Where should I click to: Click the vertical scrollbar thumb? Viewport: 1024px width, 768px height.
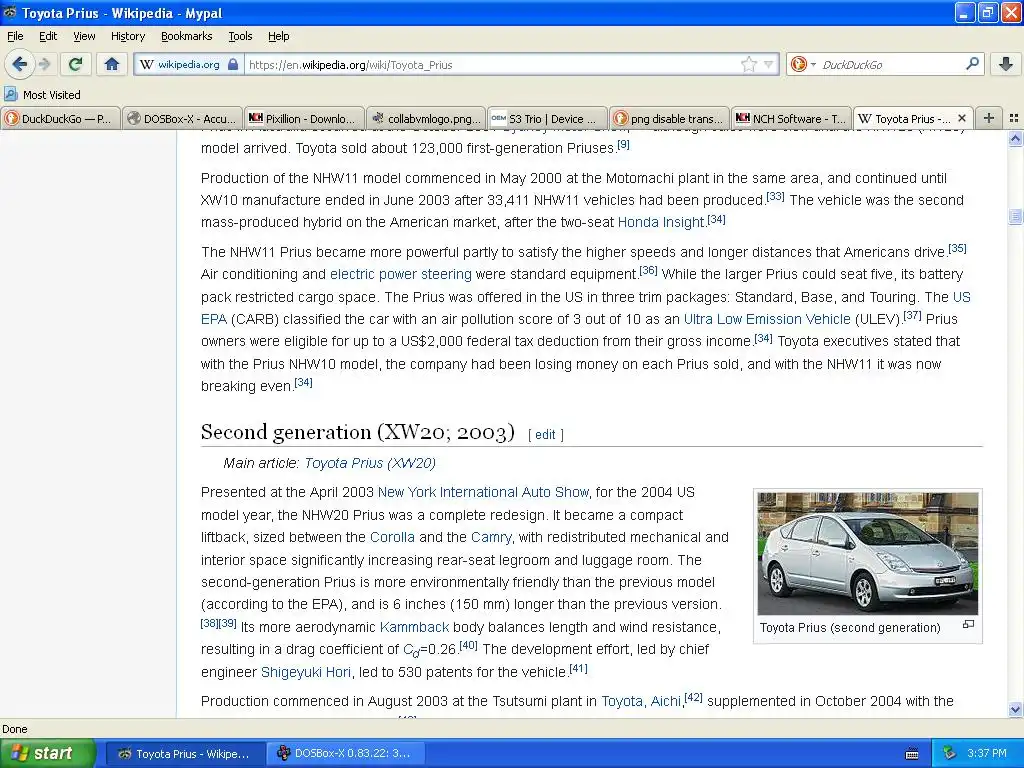(x=1015, y=216)
